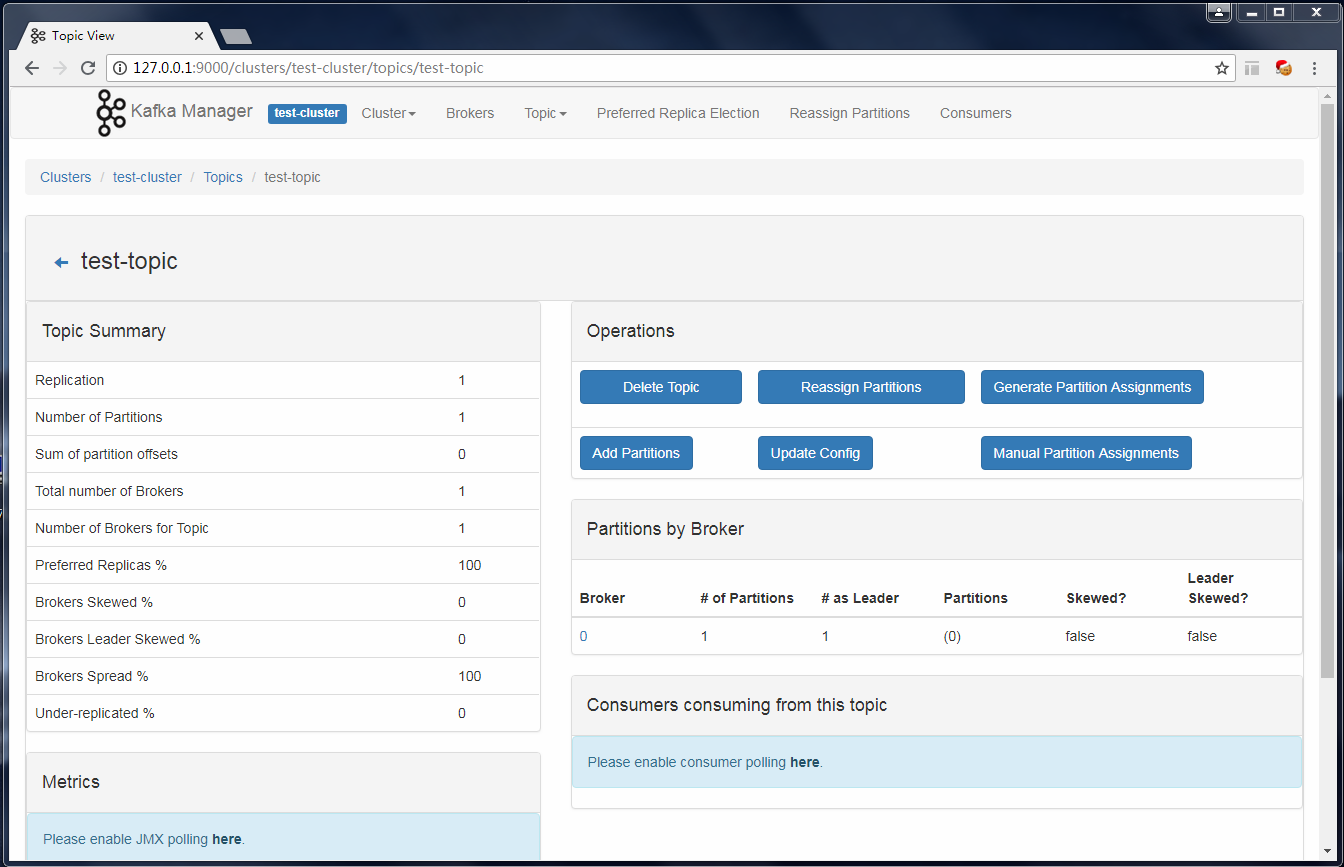Screen dimensions: 1344x867
Task: Click the browser back navigation arrow
Action: point(31,68)
